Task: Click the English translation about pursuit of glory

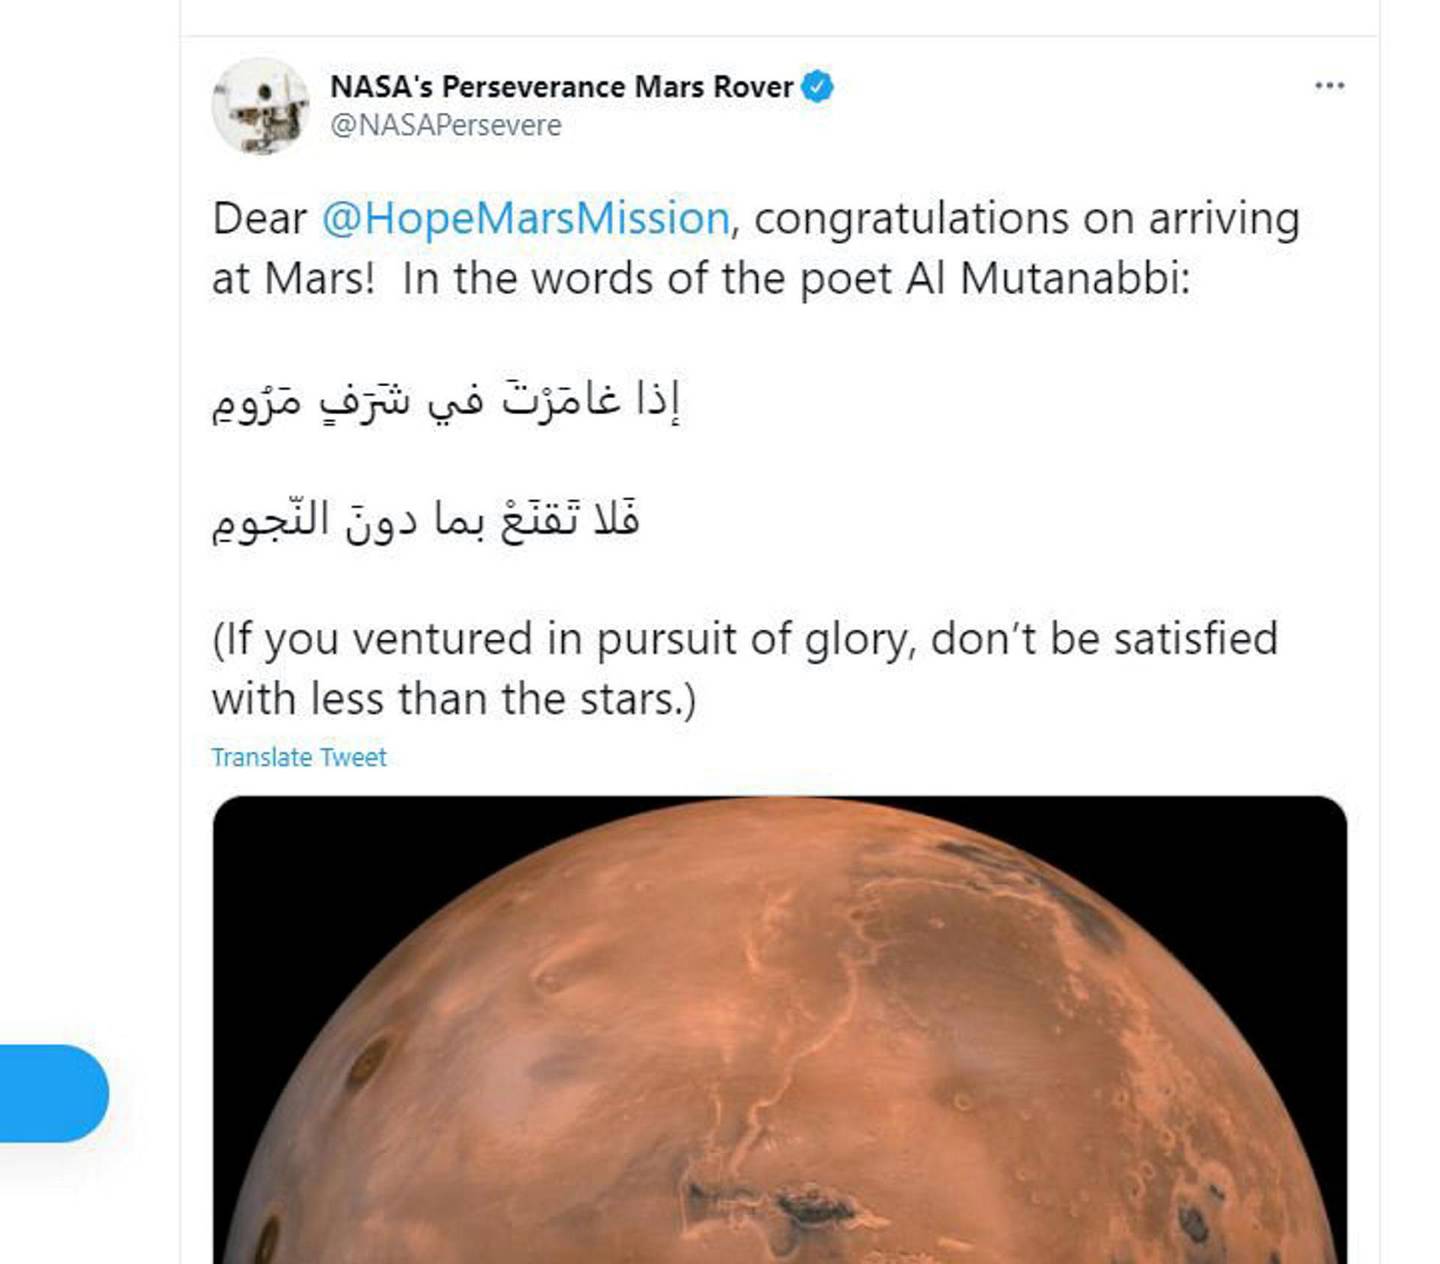Action: [745, 669]
